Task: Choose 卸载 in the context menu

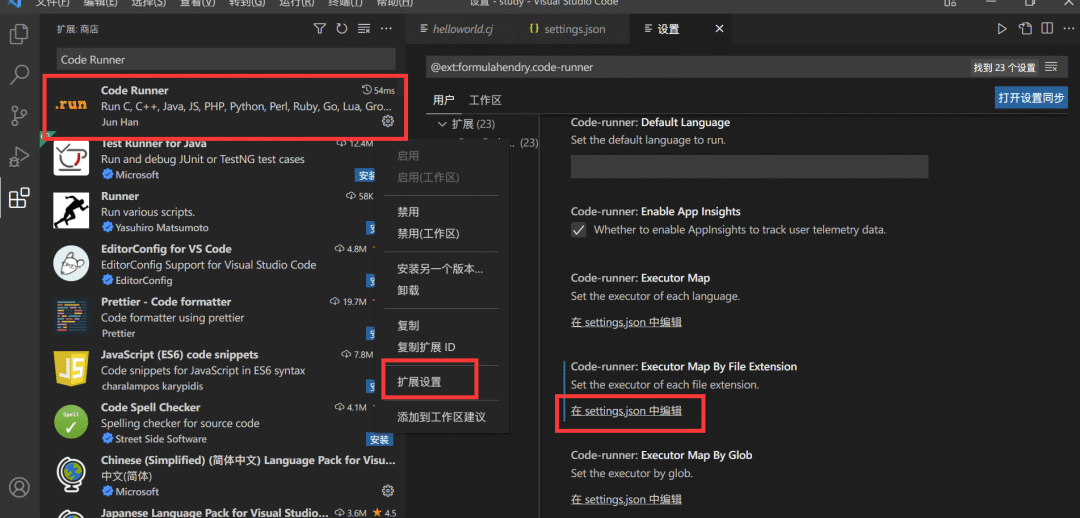Action: [x=408, y=290]
